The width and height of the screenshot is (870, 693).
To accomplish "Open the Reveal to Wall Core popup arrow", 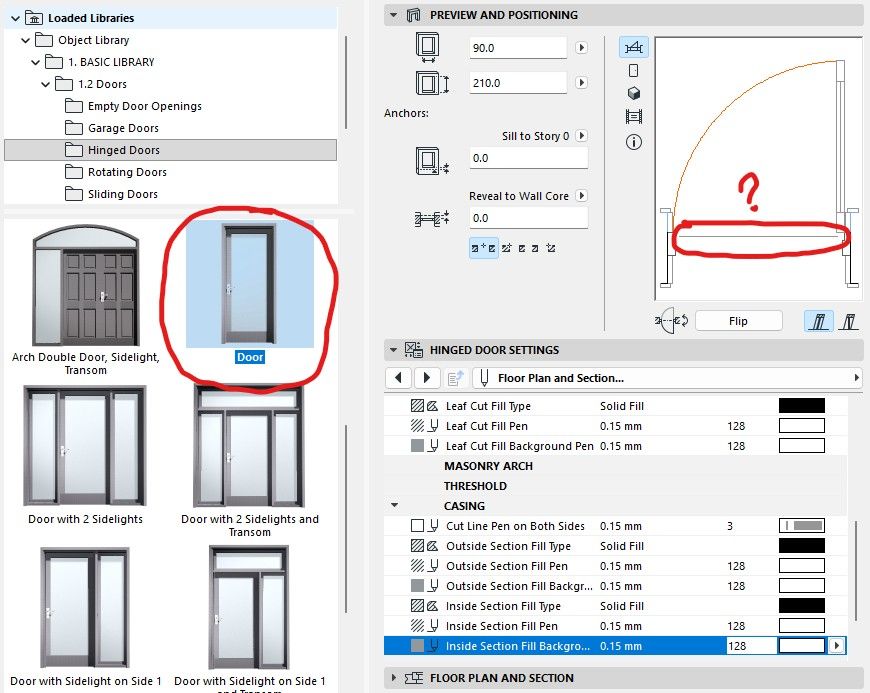I will [581, 195].
